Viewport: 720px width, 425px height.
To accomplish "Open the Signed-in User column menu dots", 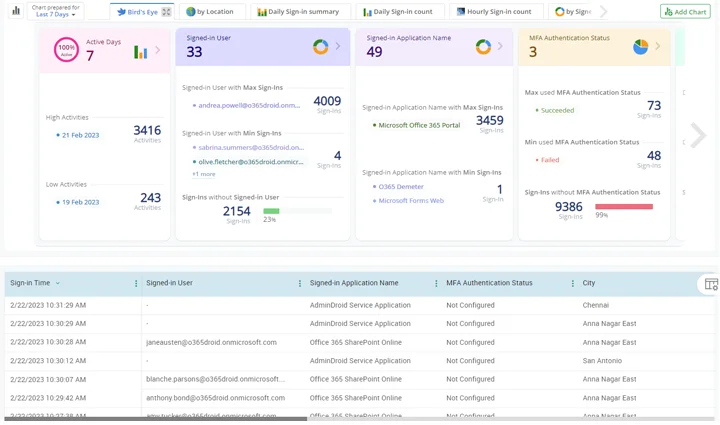I will point(300,284).
